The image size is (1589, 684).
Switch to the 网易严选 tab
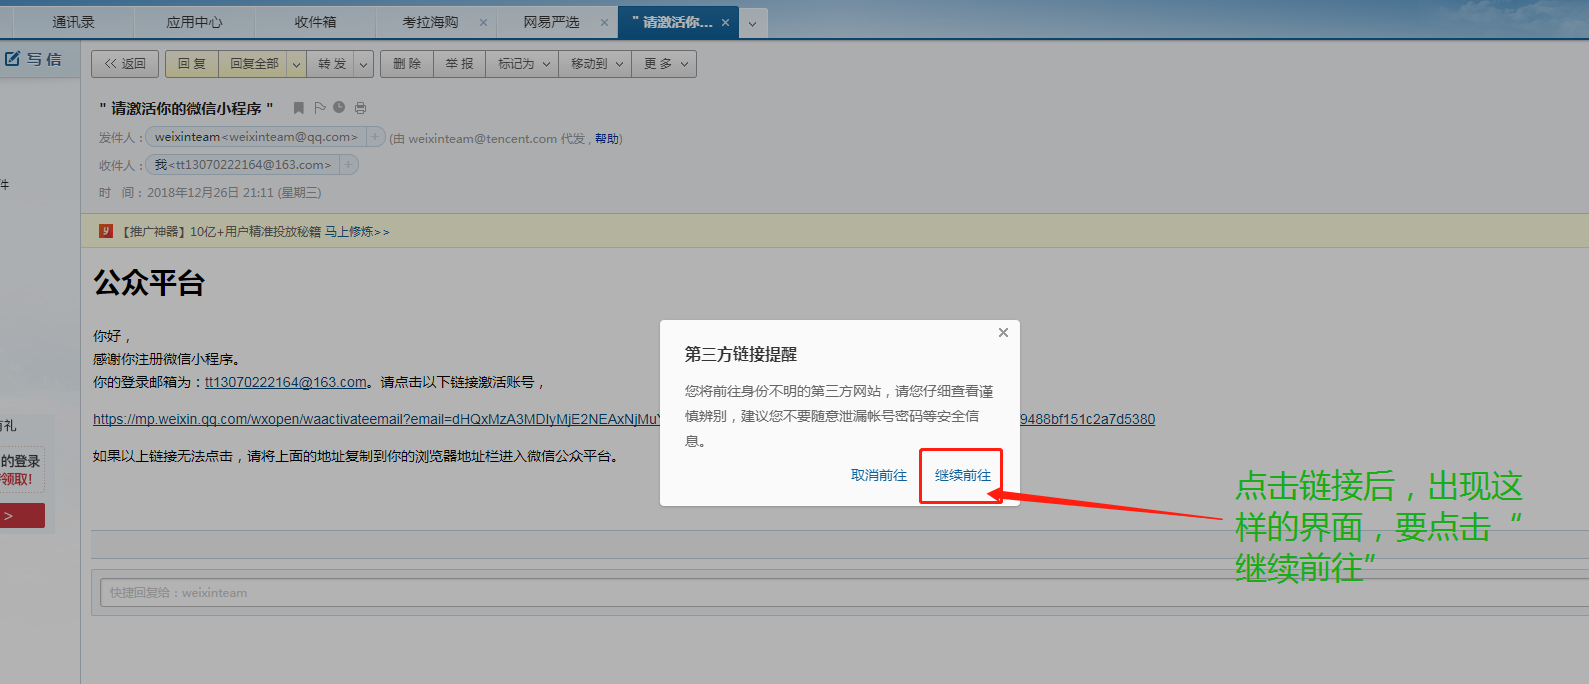click(551, 22)
